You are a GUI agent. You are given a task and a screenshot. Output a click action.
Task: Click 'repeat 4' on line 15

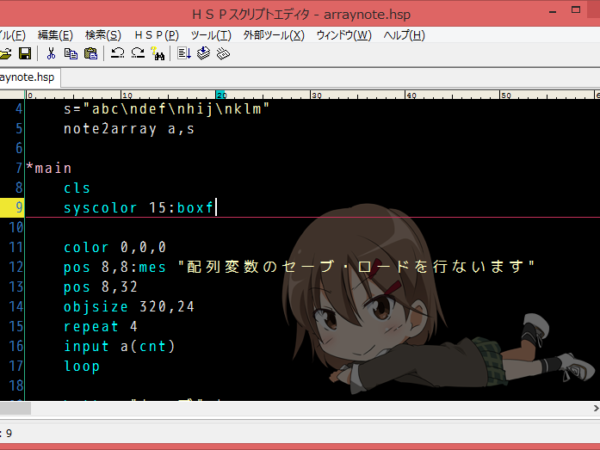point(100,326)
